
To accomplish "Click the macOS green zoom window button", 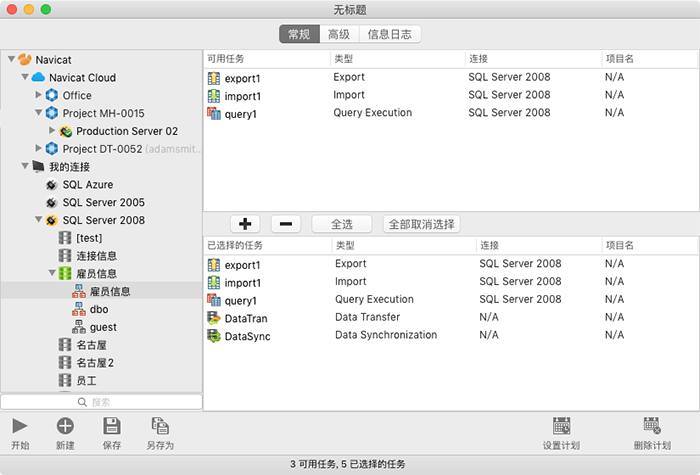I will (46, 9).
